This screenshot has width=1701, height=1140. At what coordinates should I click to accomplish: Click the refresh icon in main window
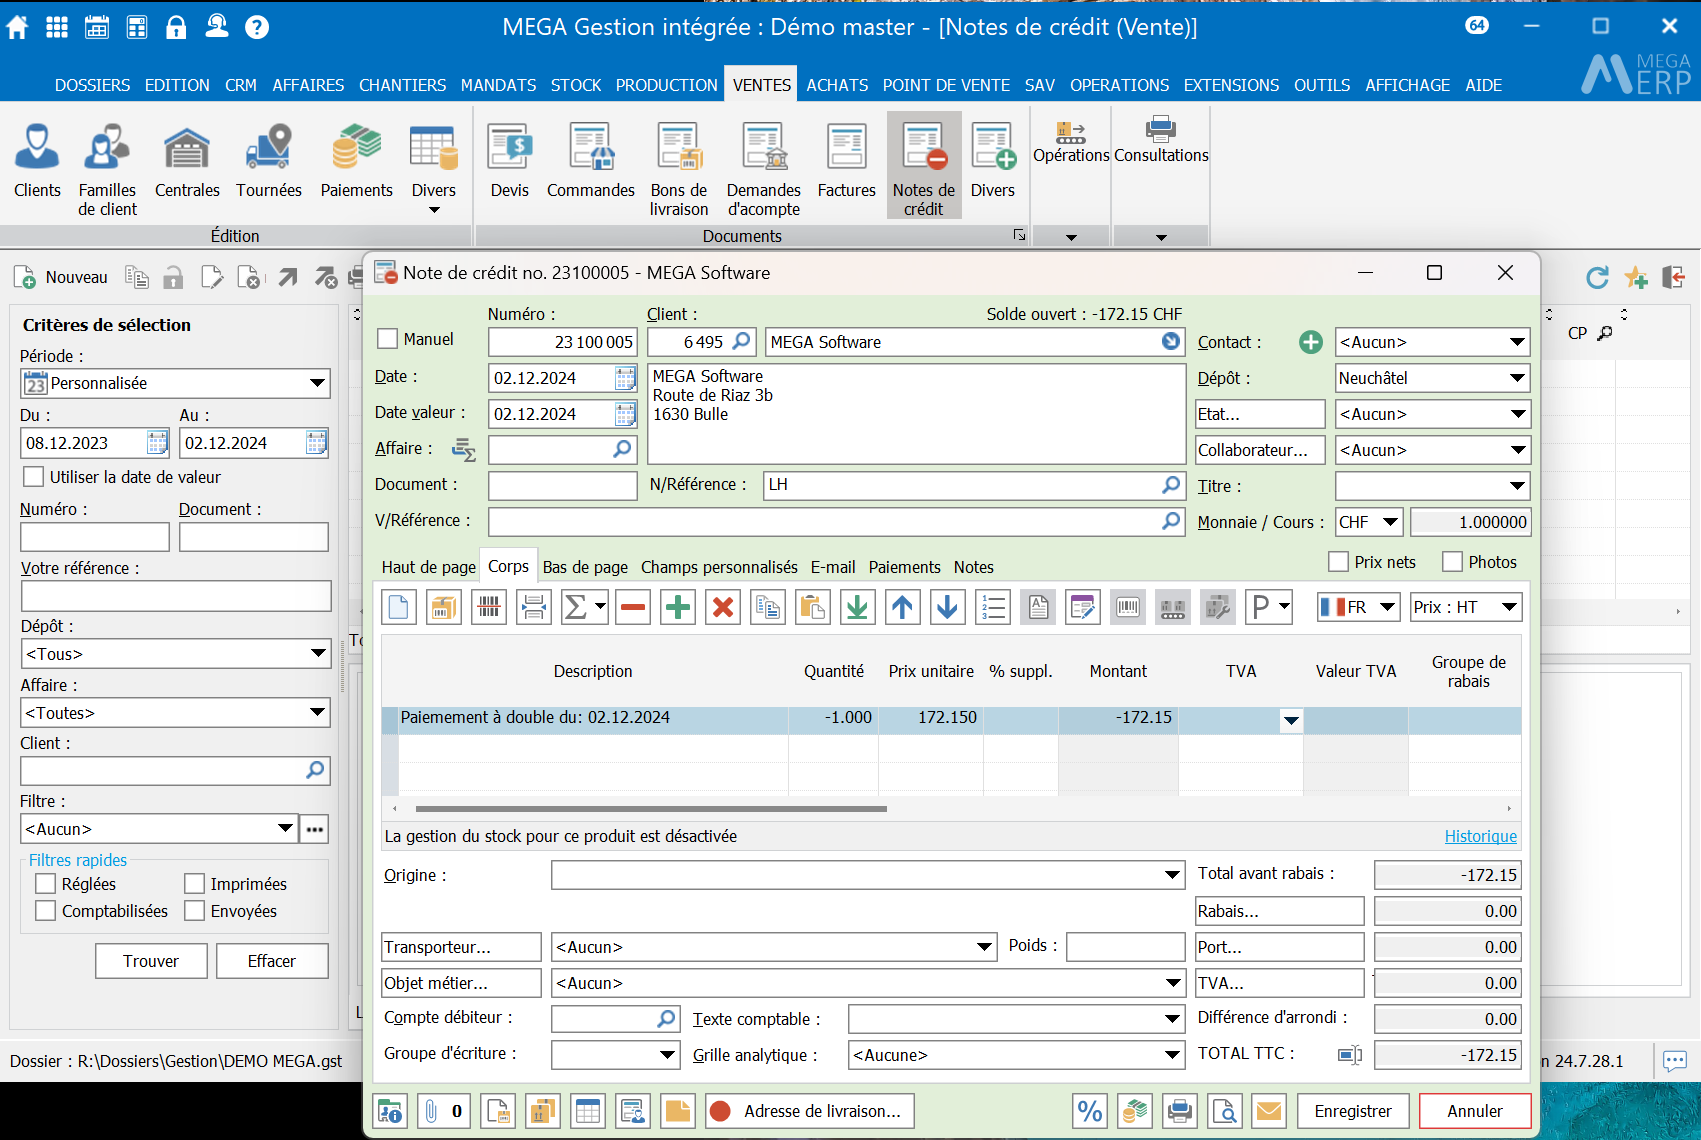pos(1597,277)
